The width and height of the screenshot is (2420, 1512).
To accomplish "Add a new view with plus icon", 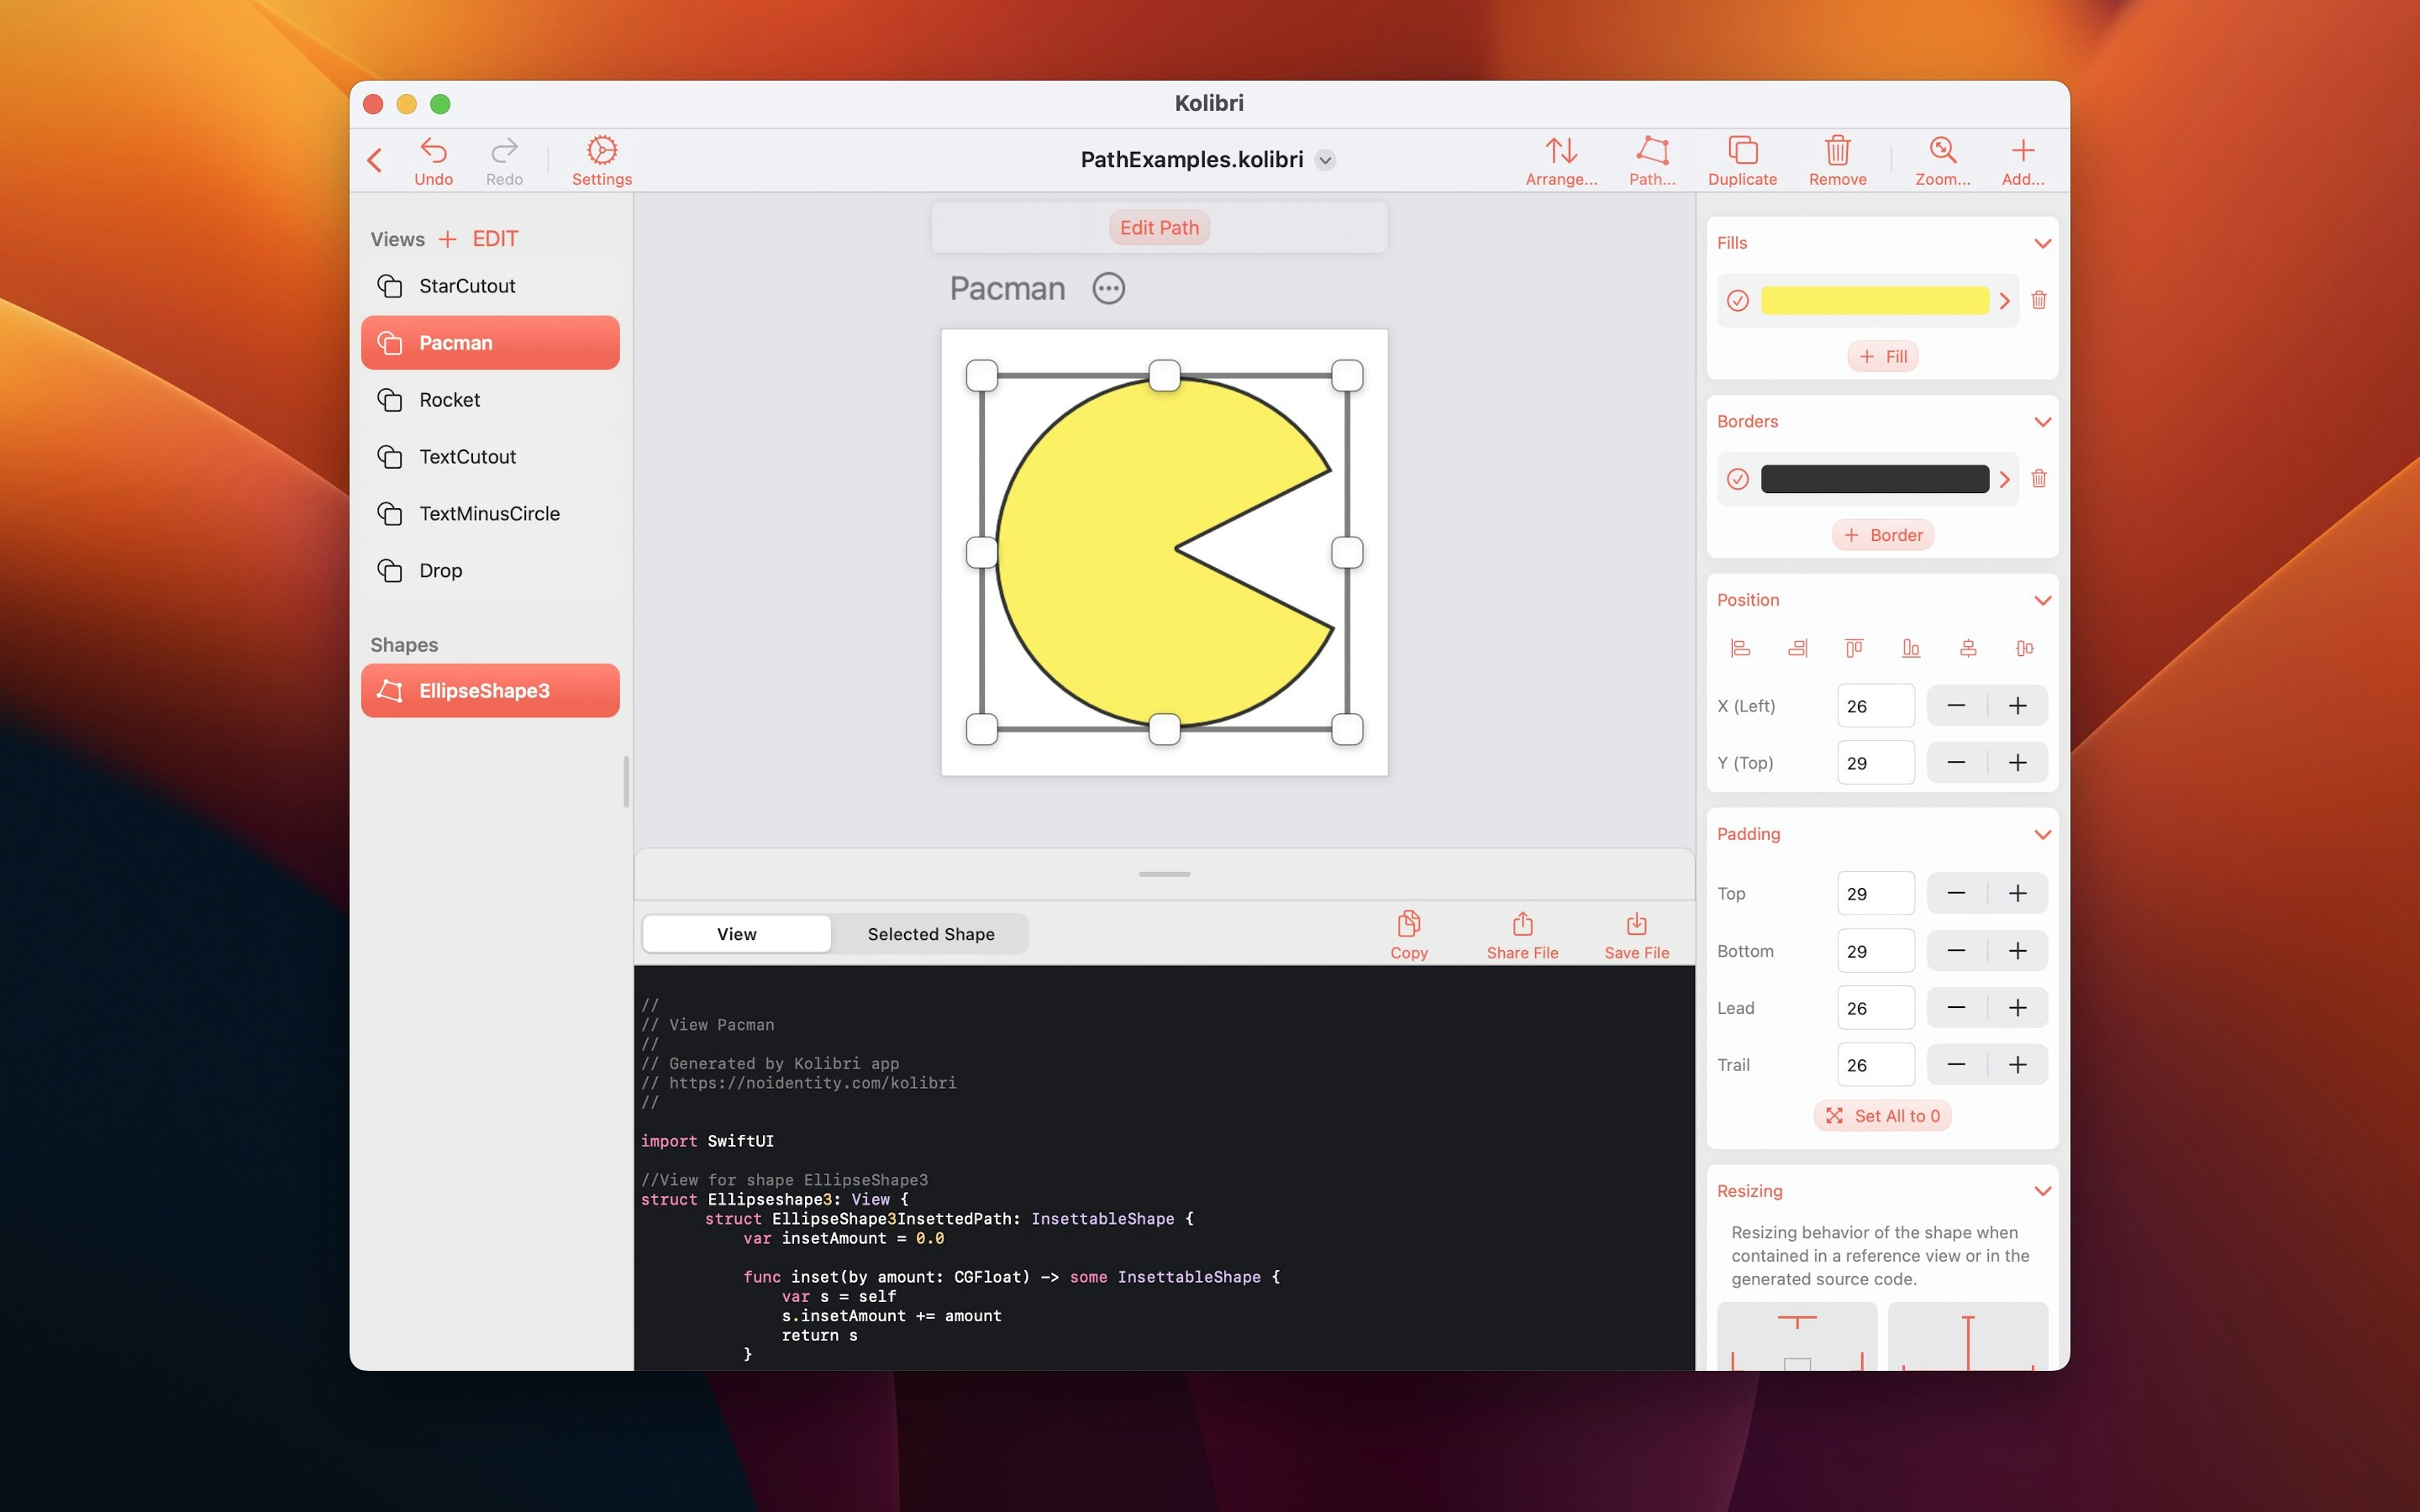I will (x=447, y=239).
